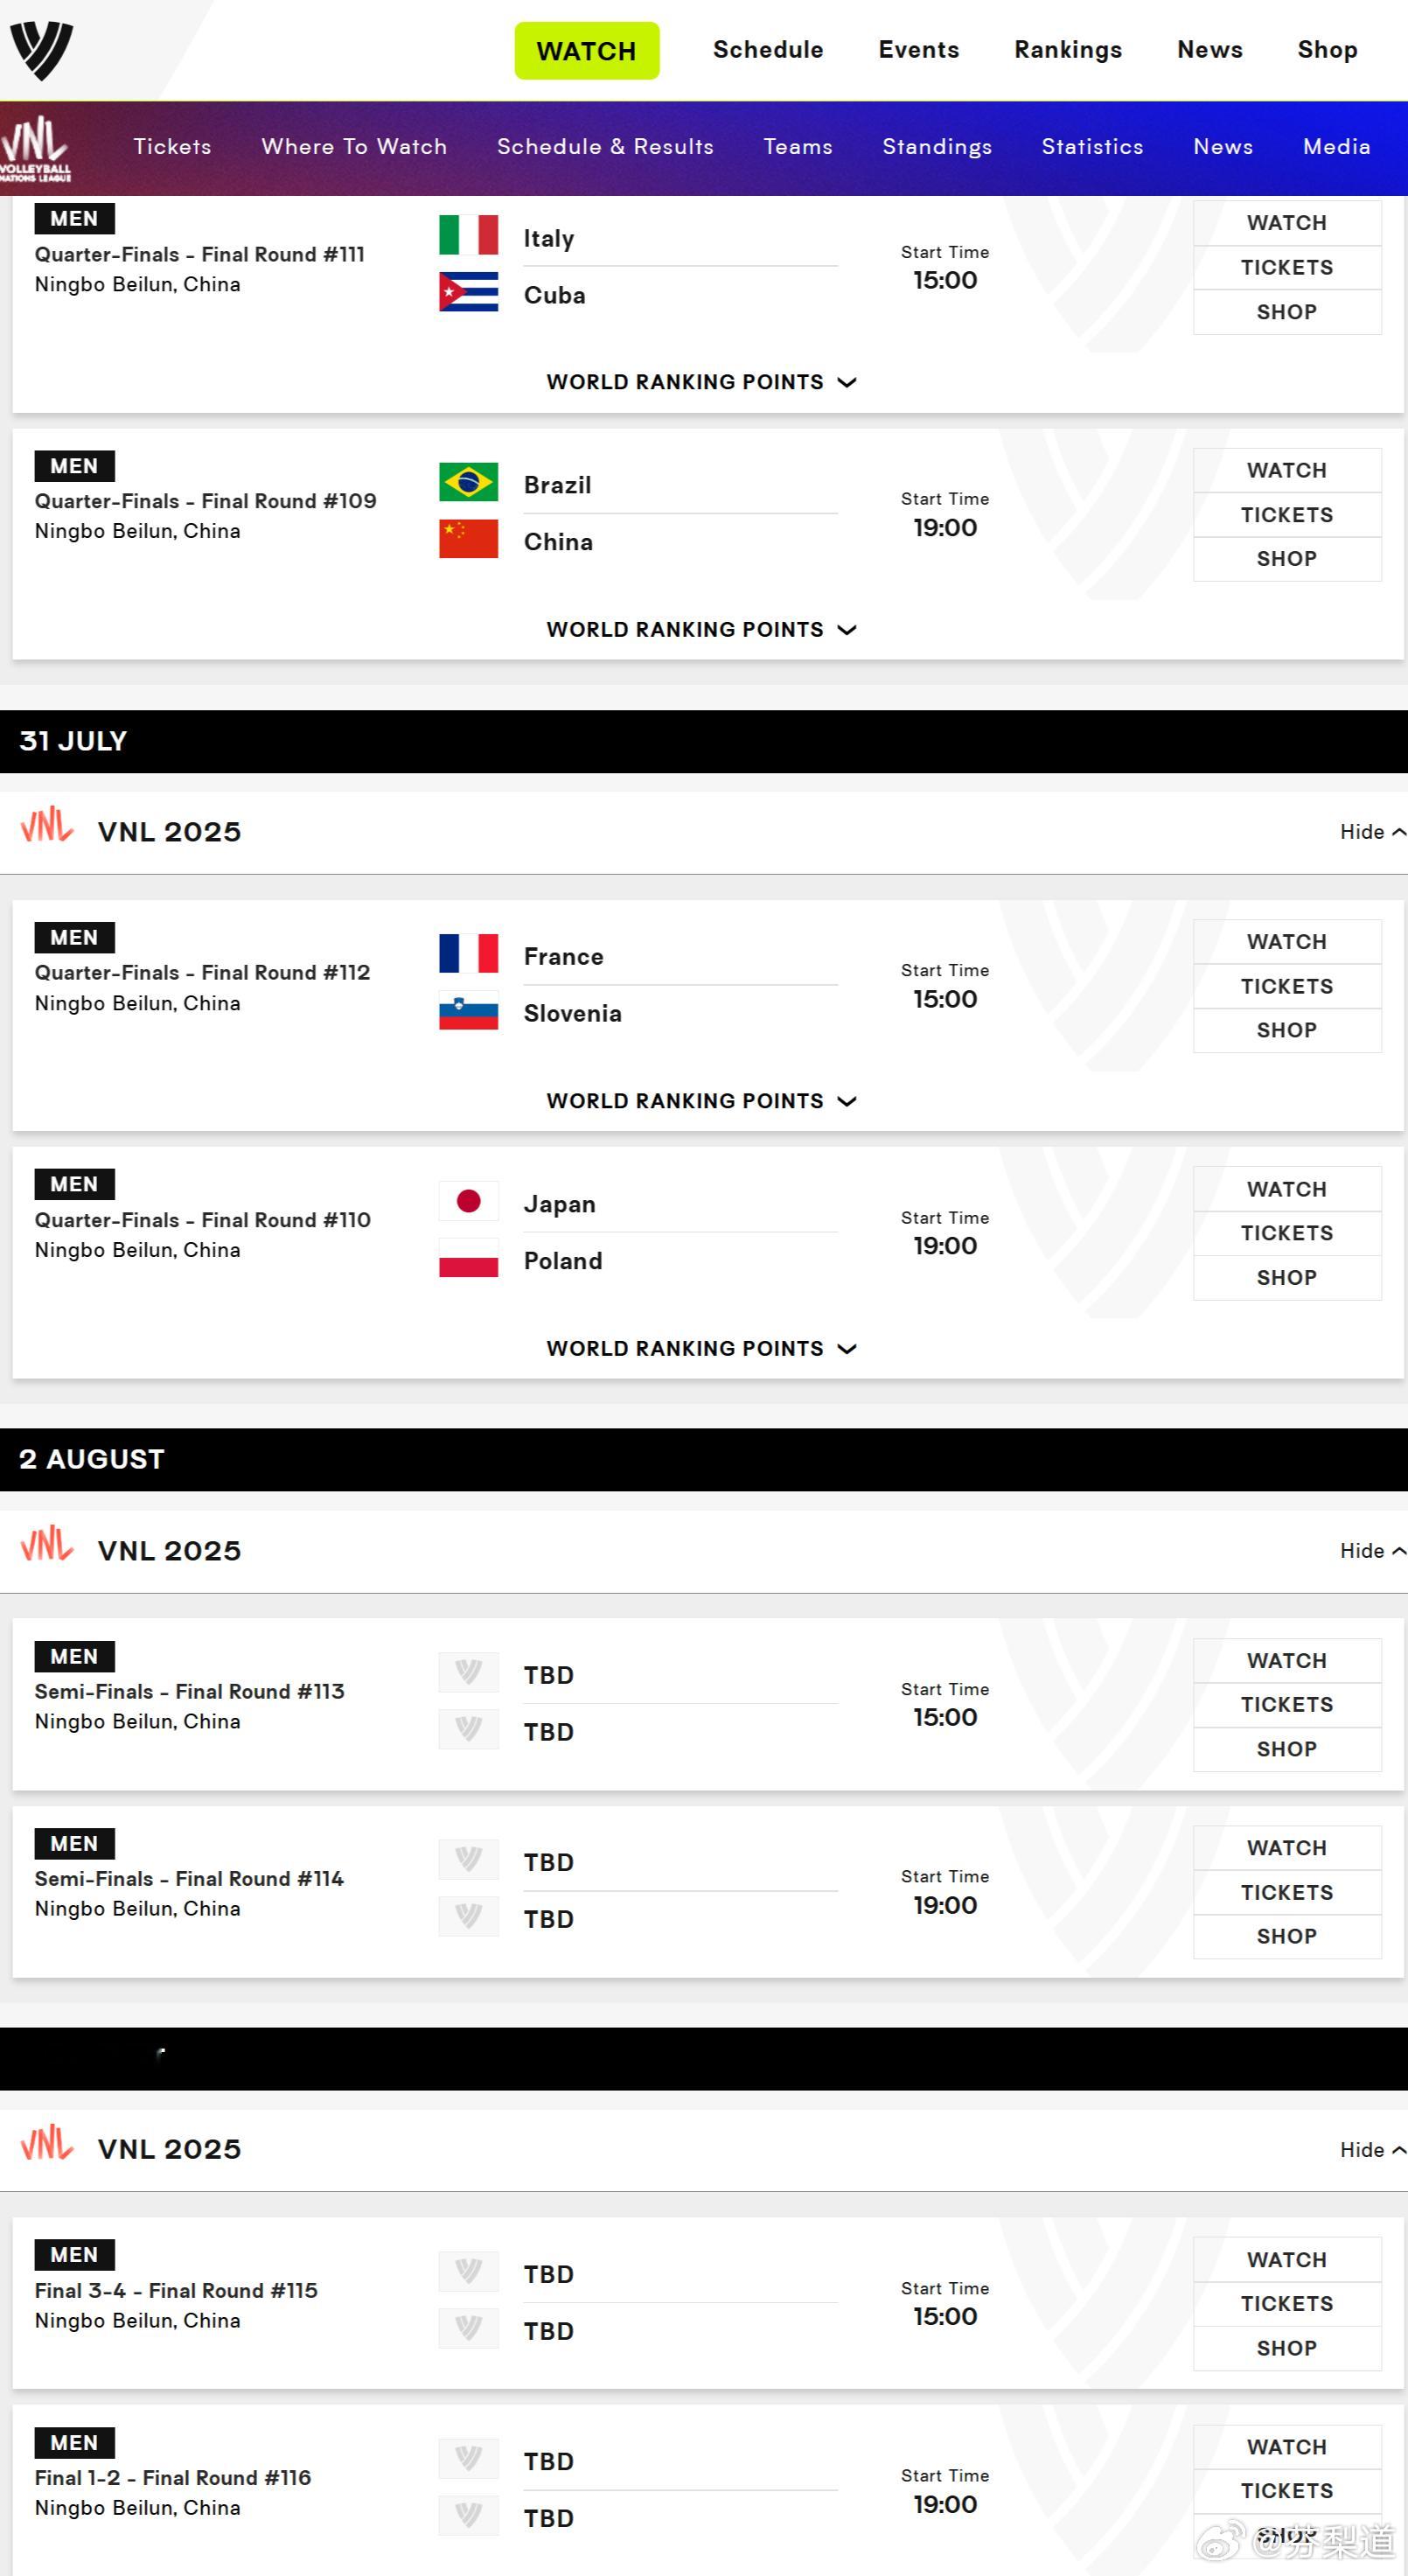The image size is (1408, 2576).
Task: Expand World Ranking Points for Brazil vs China
Action: pos(701,629)
